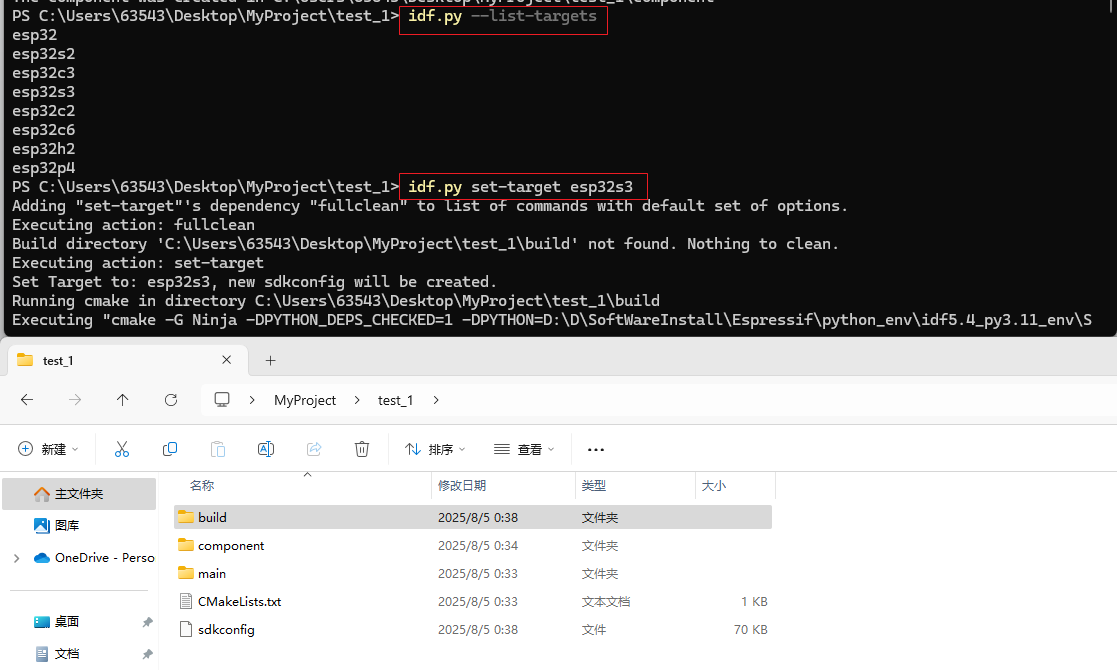Image resolution: width=1117 pixels, height=670 pixels.
Task: Select the sdkconfig file
Action: pyautogui.click(x=473, y=629)
